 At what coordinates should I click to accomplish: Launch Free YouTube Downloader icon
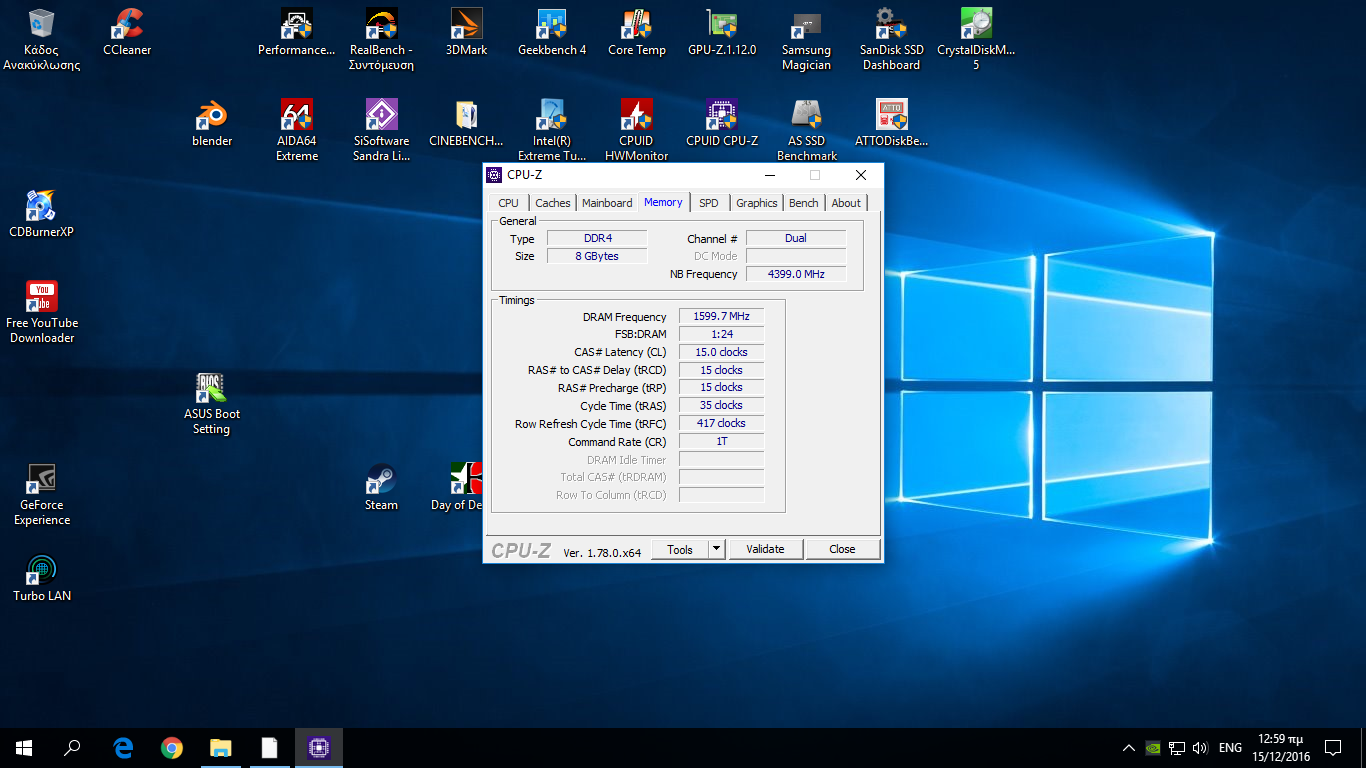(42, 313)
